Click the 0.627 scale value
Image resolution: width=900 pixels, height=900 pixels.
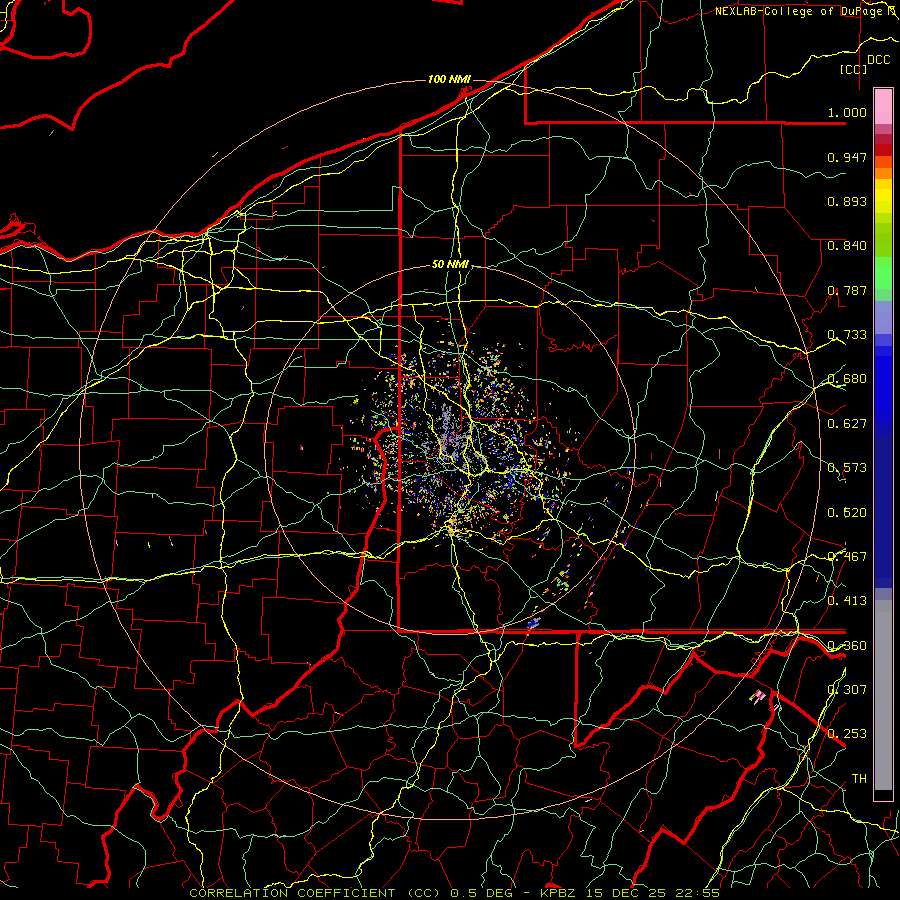pyautogui.click(x=847, y=424)
